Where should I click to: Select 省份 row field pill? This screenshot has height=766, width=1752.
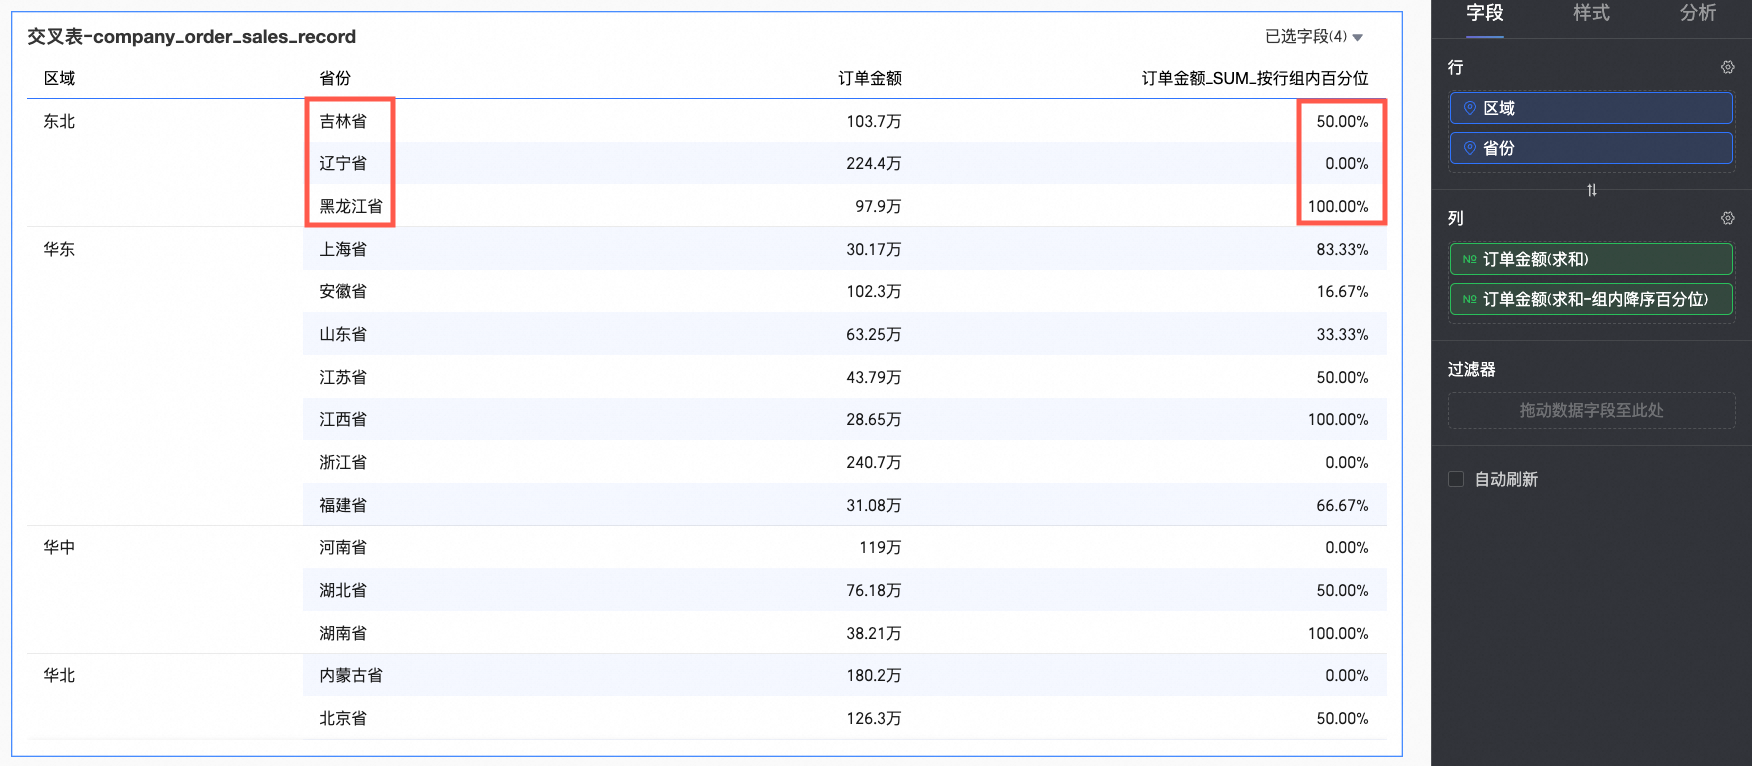(x=1591, y=148)
